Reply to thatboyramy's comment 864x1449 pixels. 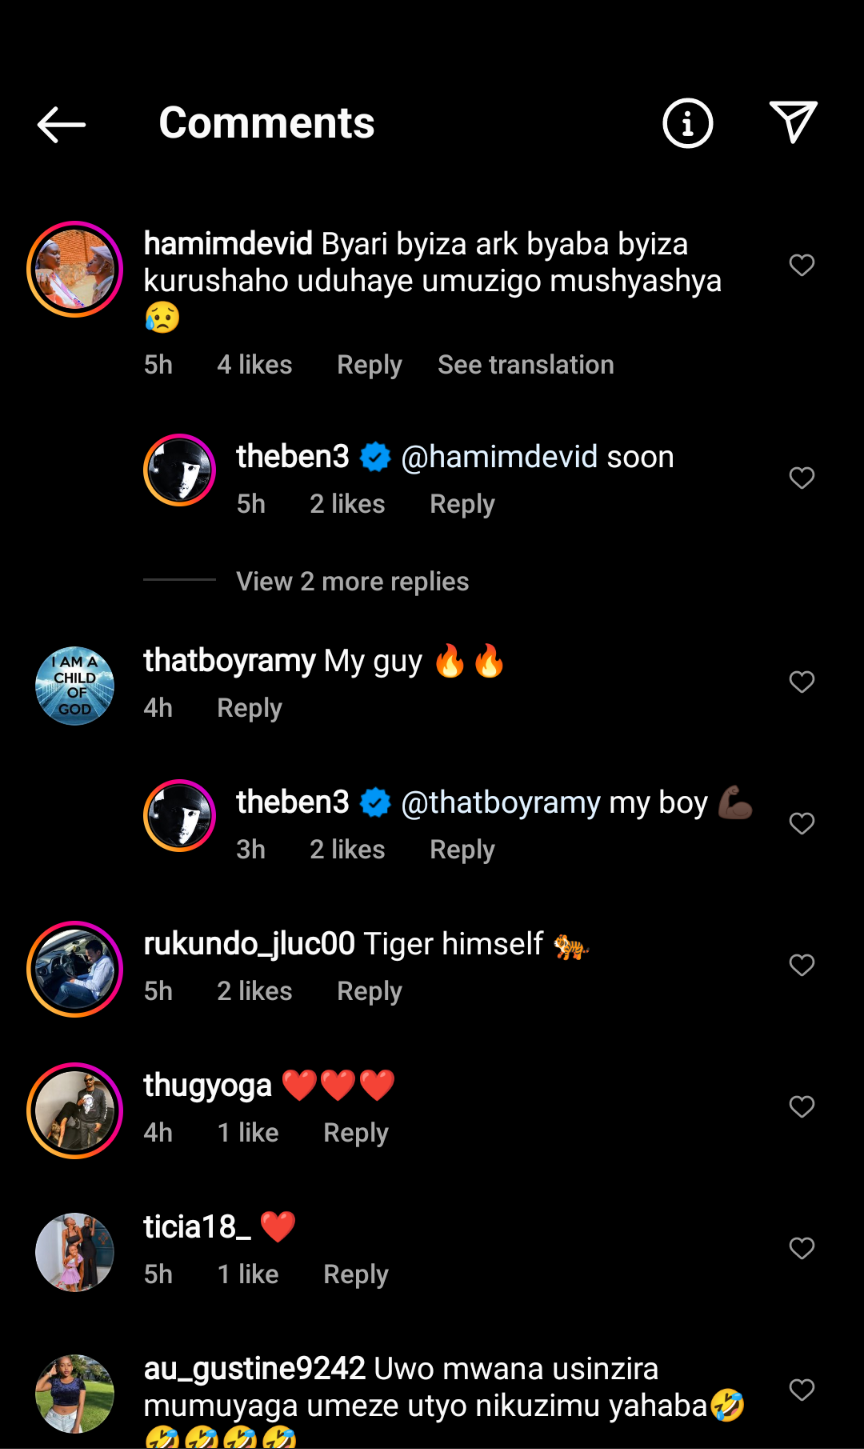(249, 708)
